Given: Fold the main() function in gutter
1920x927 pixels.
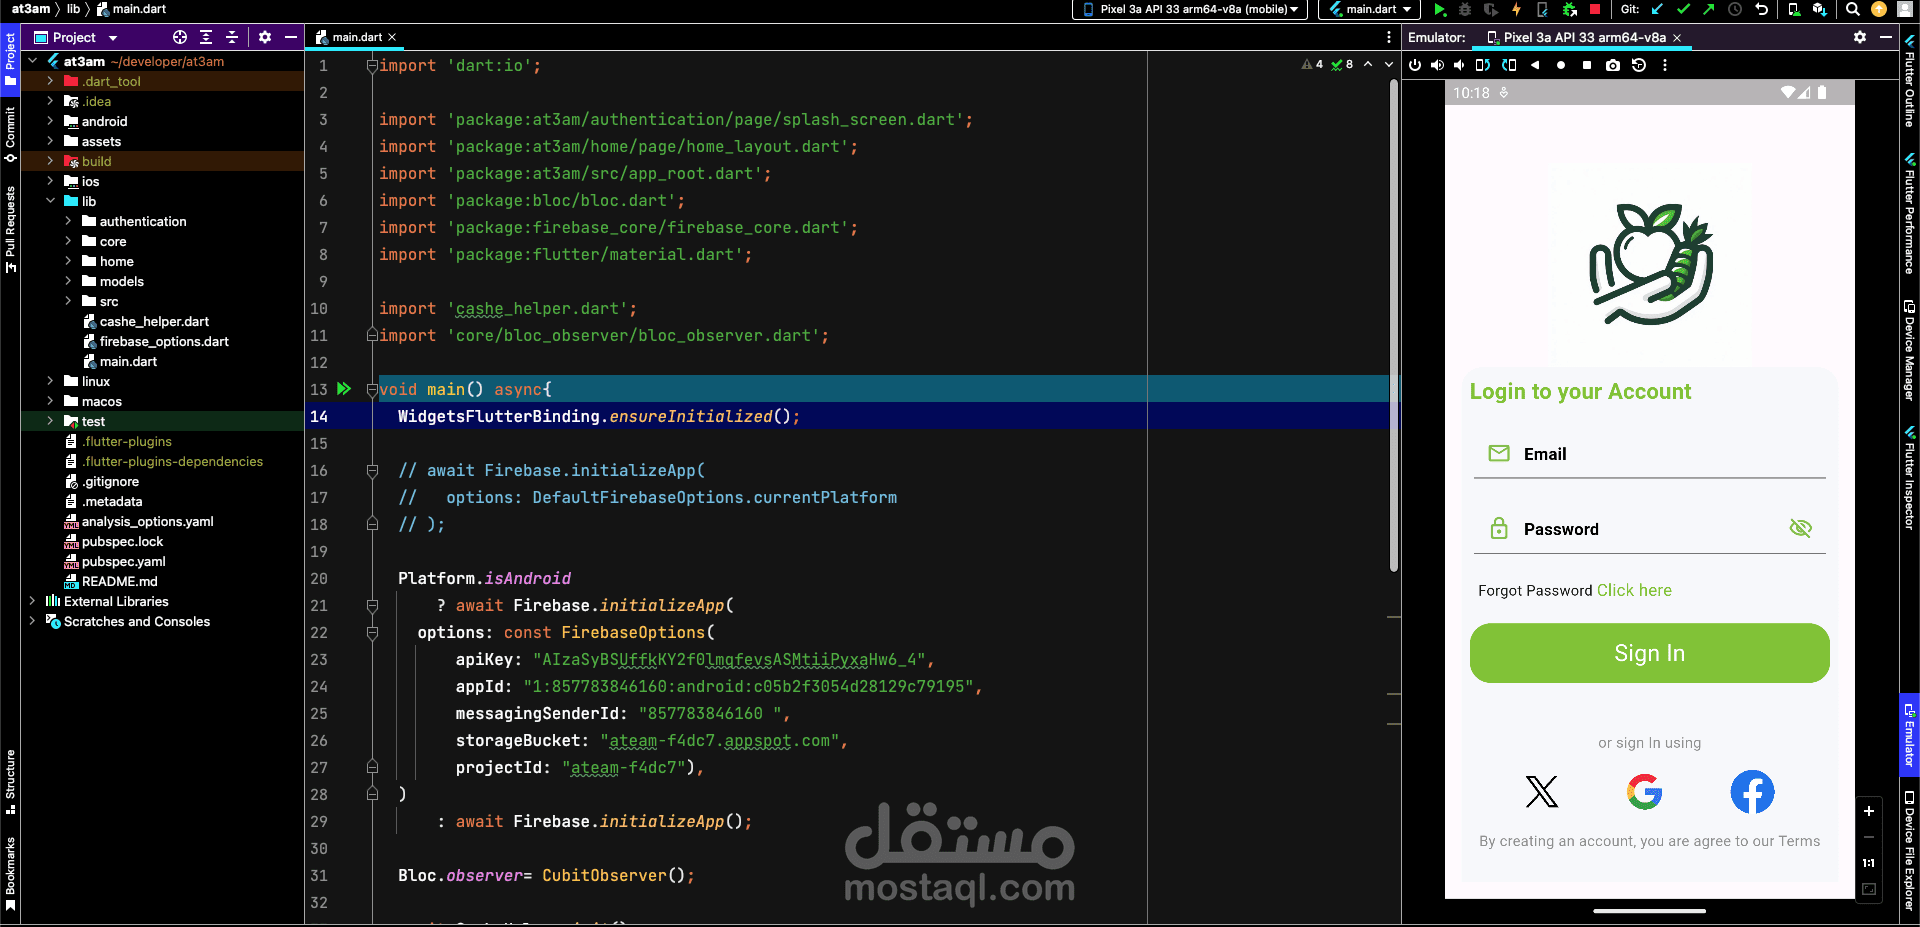Looking at the screenshot, I should (x=372, y=389).
